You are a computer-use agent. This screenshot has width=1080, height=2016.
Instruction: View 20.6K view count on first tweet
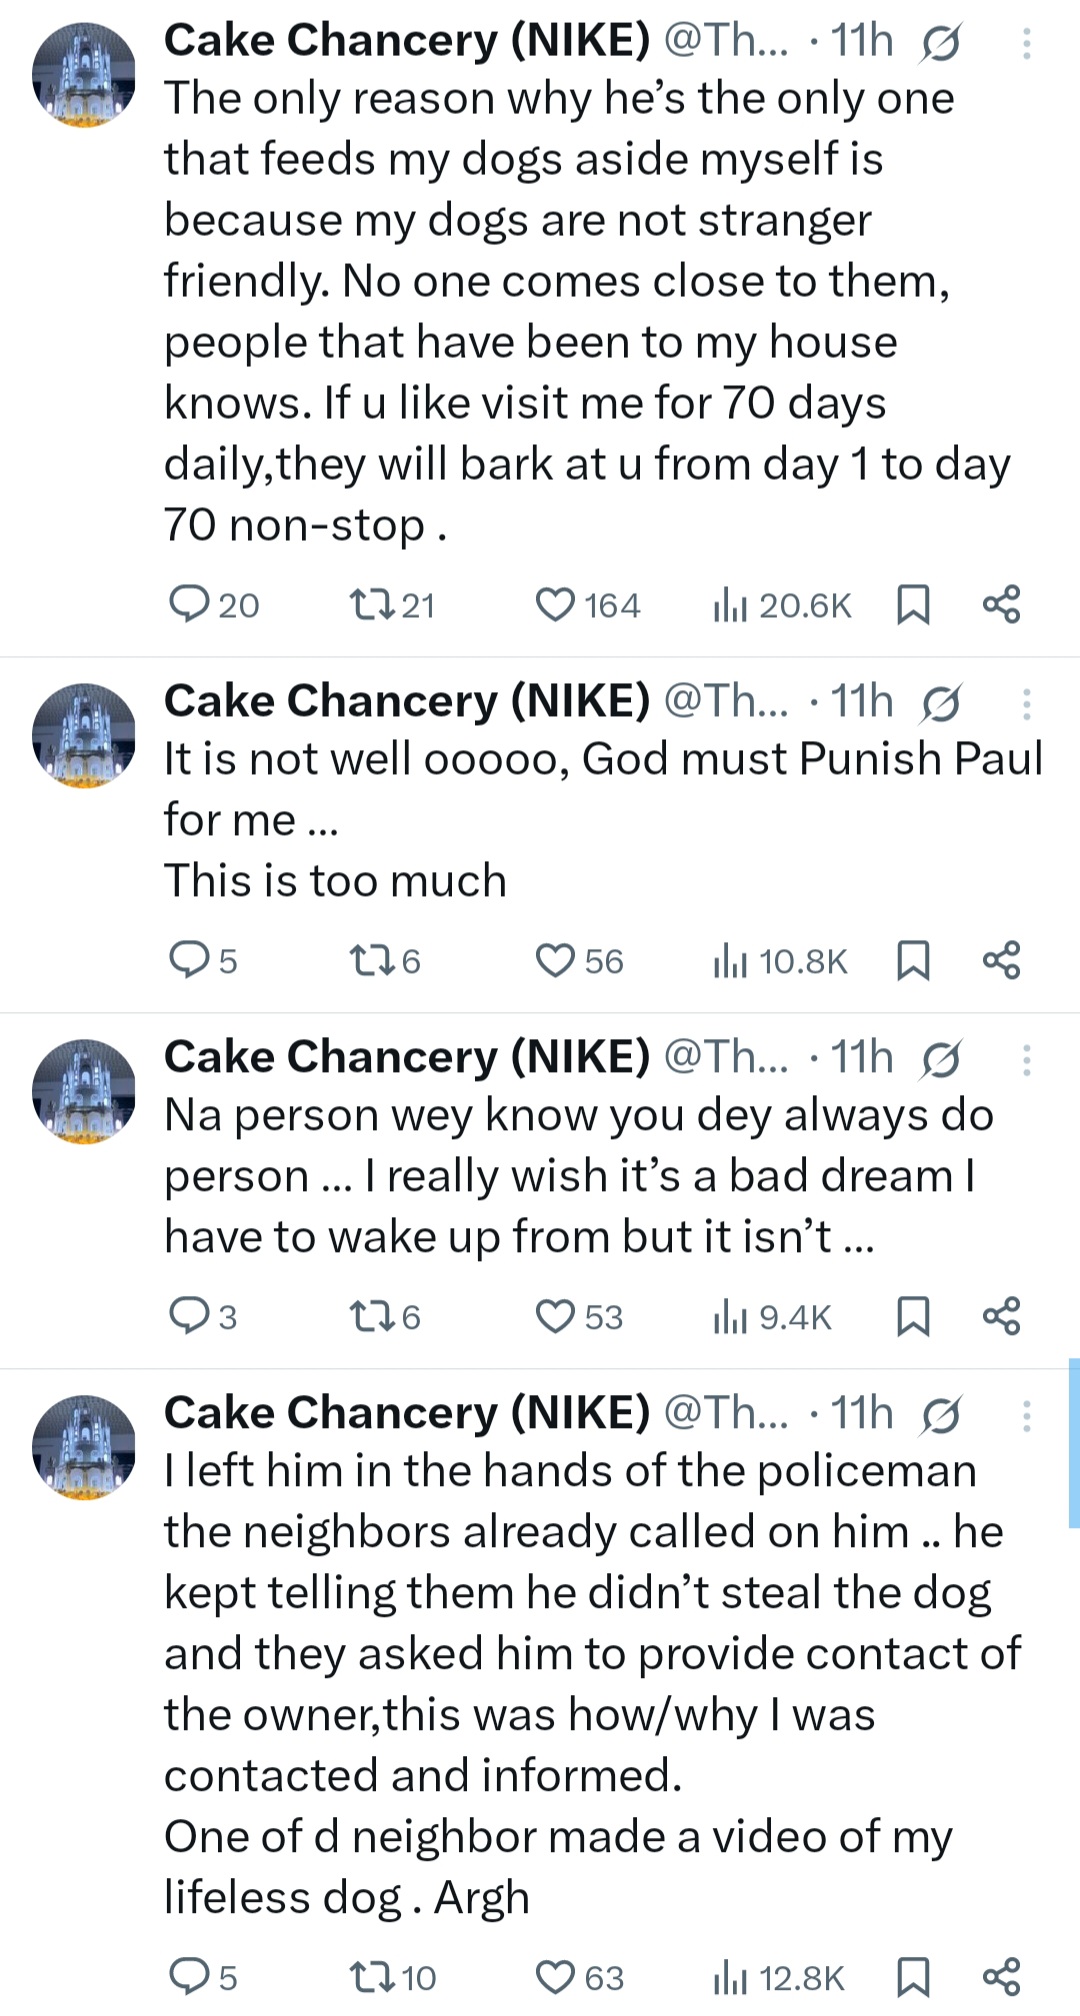point(781,605)
